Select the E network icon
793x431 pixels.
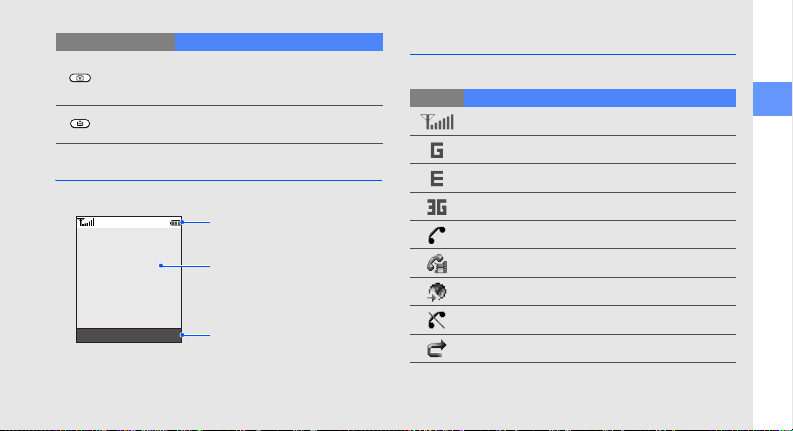click(x=437, y=179)
